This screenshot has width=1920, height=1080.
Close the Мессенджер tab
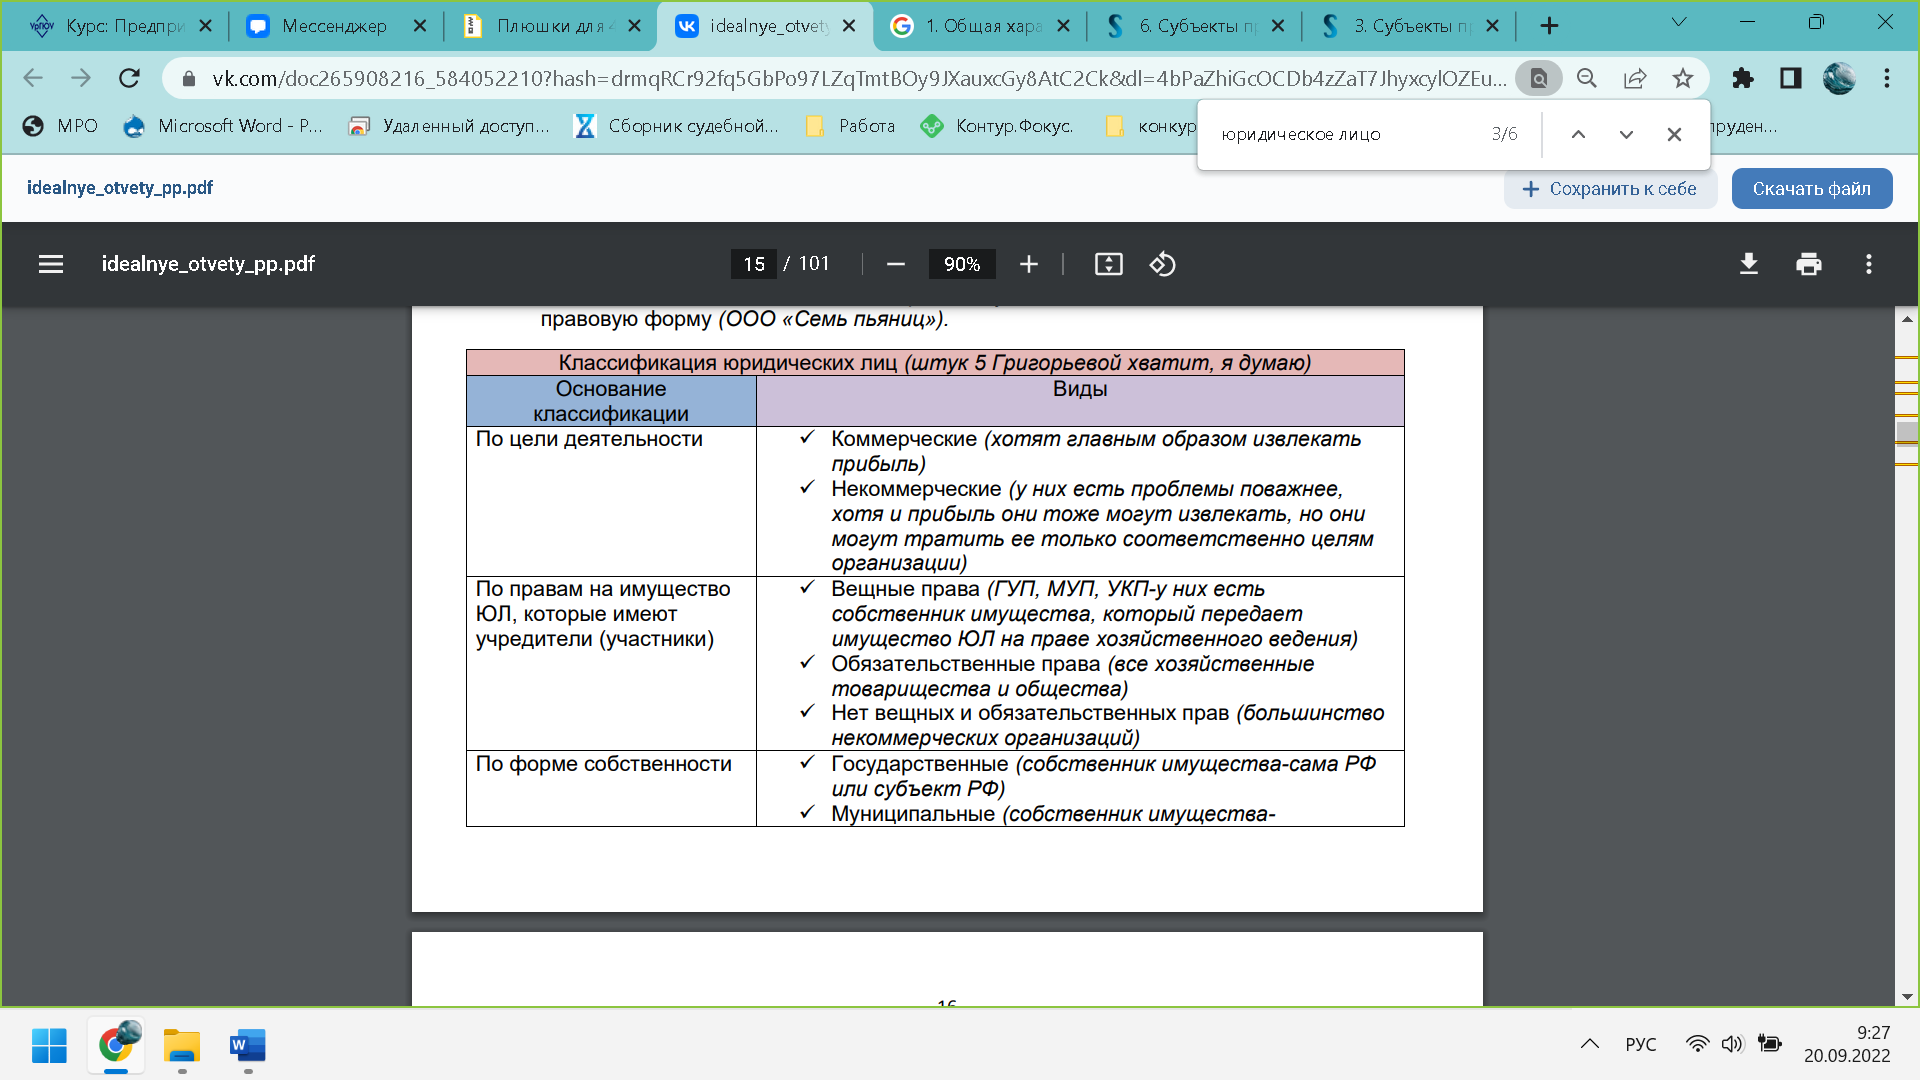420,26
